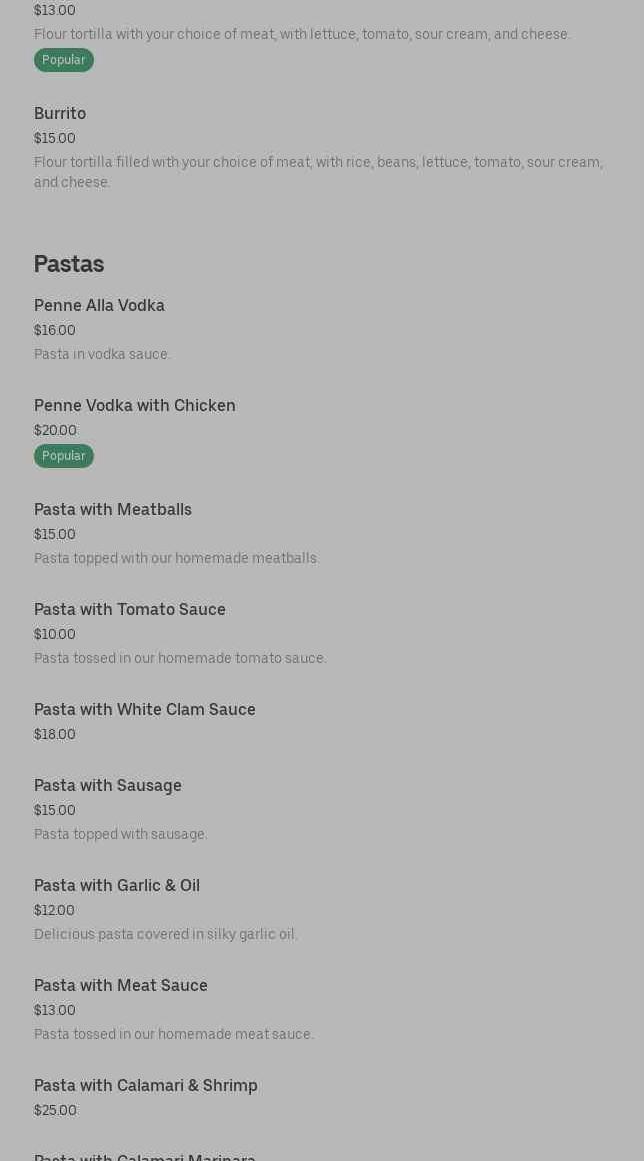Select Pasta with Garlic & Oil

[x=117, y=886]
